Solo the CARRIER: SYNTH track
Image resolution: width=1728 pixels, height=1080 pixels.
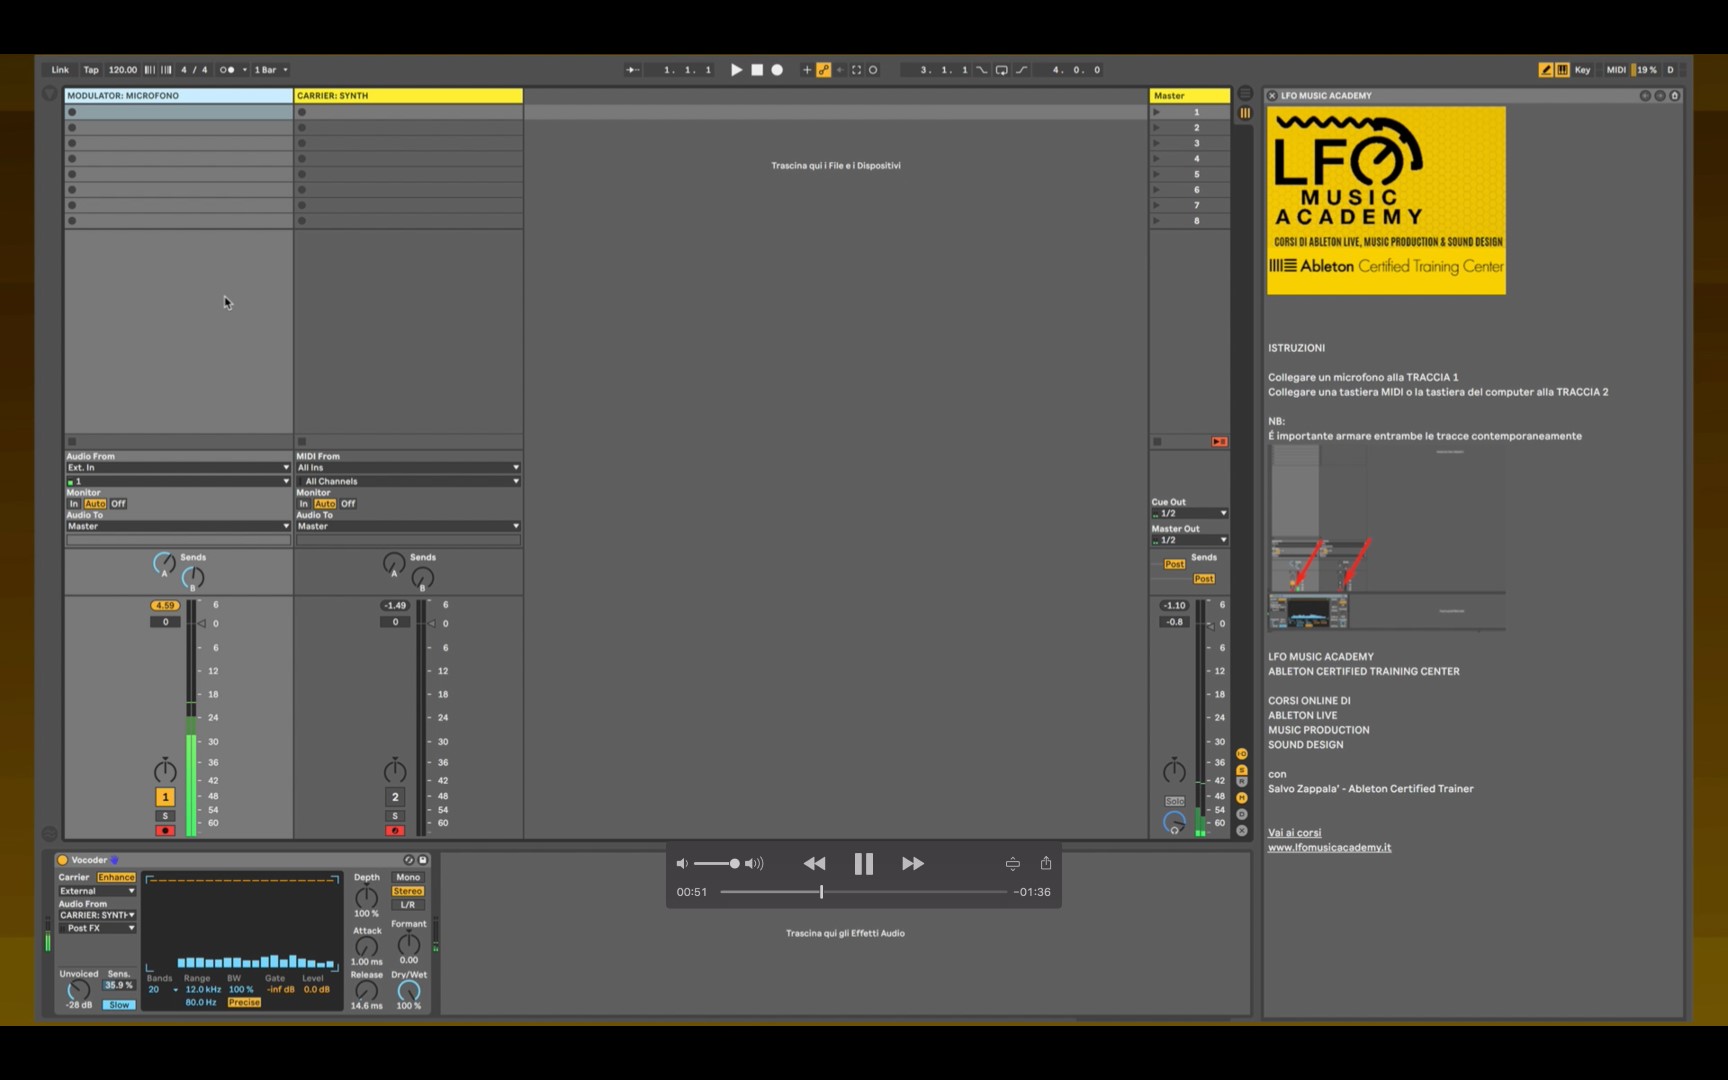(395, 816)
